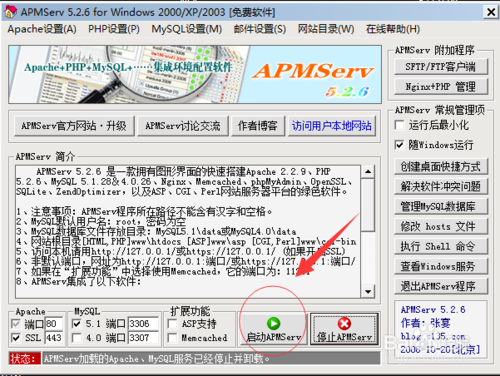Toggle the Apache 端口 80 checkbox
Screen dimensions: 500x376
pyautogui.click(x=16, y=323)
